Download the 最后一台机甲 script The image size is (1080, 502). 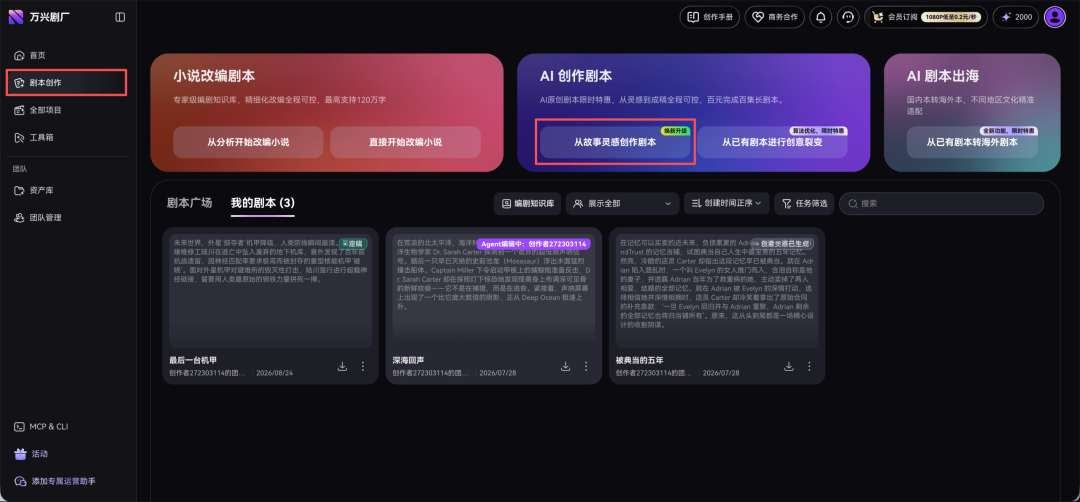(342, 366)
